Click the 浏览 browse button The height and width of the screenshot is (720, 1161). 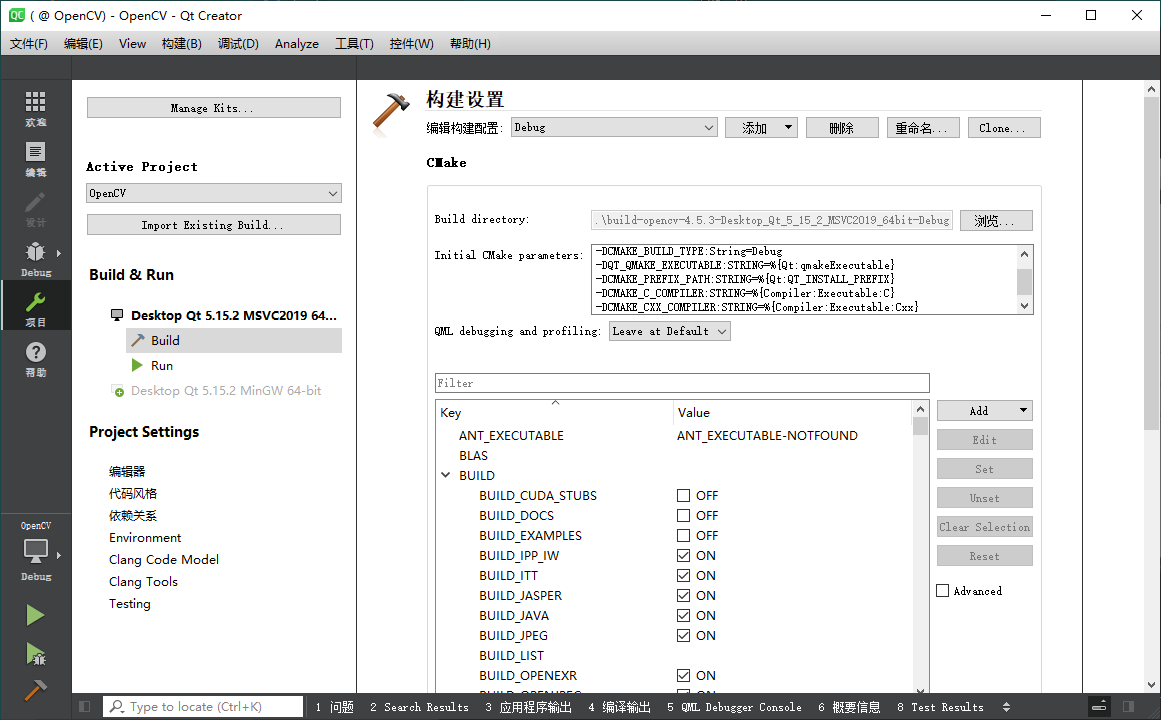pyautogui.click(x=996, y=220)
